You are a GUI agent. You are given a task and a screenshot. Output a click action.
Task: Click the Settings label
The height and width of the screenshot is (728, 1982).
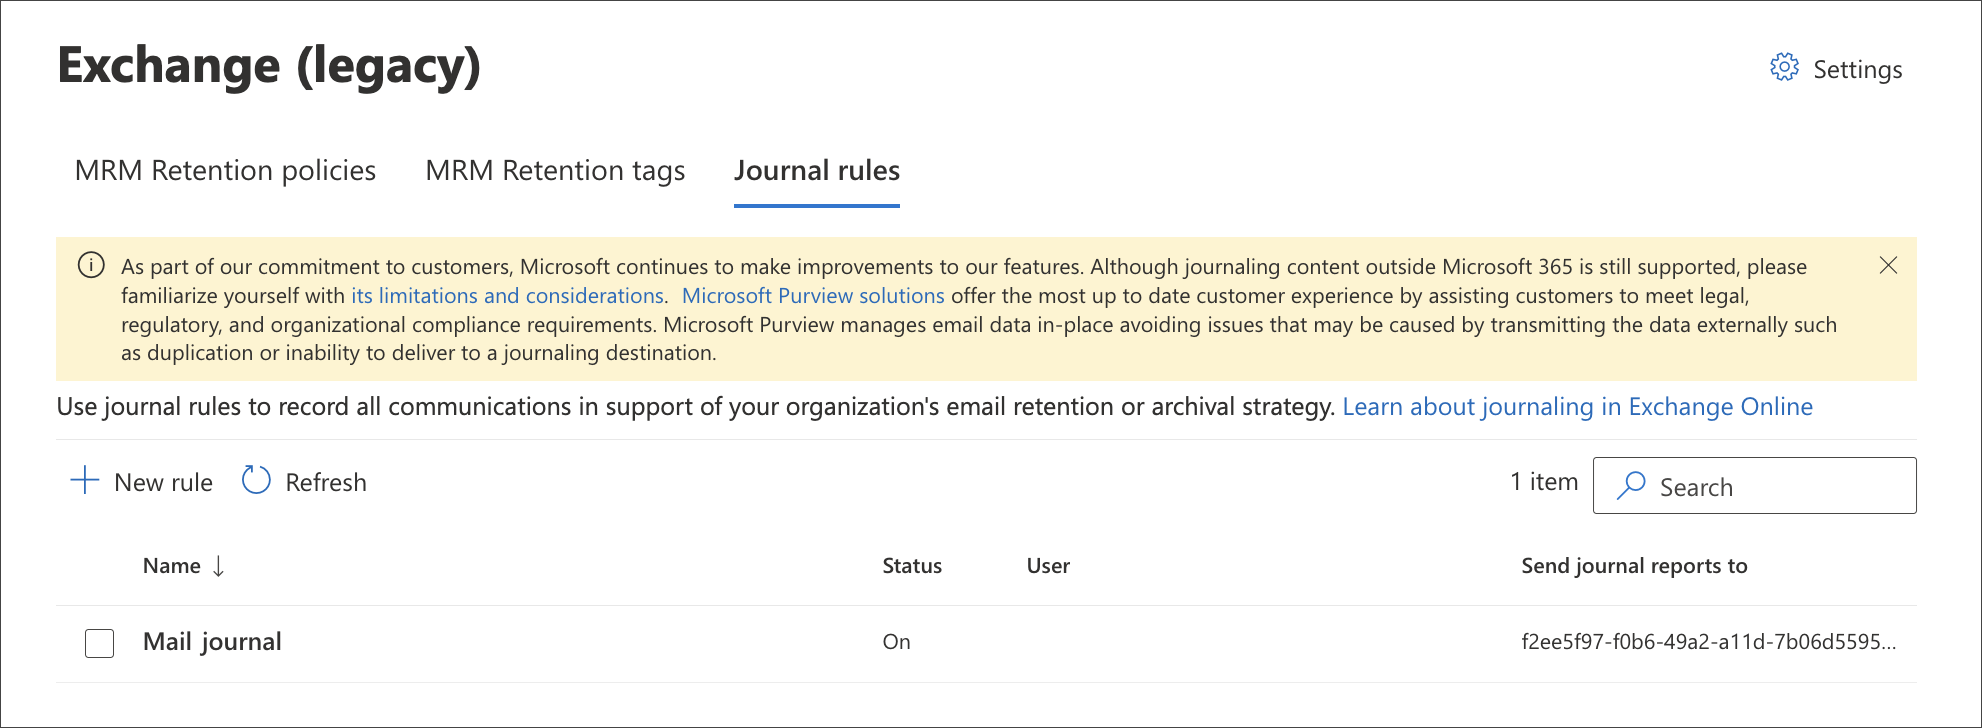coord(1857,69)
